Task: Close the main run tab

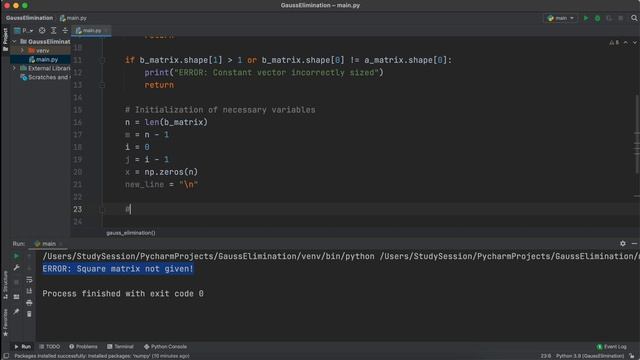Action: point(61,244)
